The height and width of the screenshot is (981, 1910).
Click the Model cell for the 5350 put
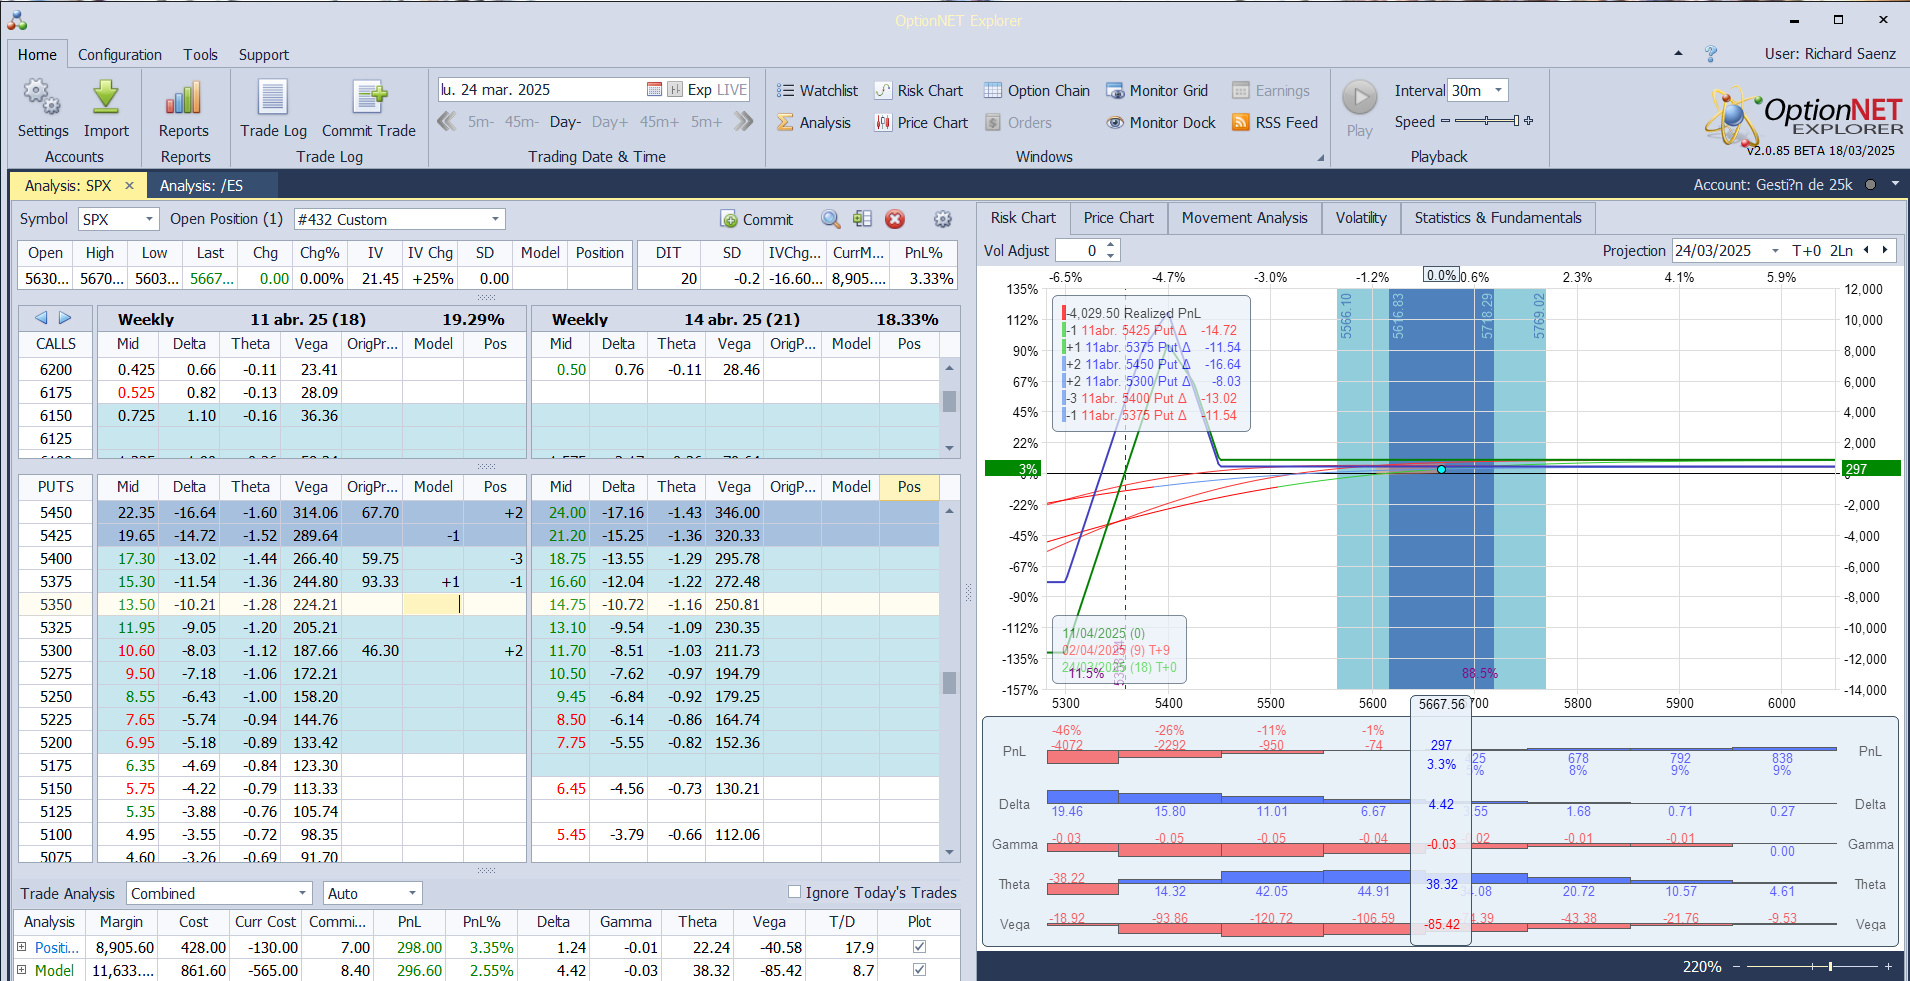(433, 604)
